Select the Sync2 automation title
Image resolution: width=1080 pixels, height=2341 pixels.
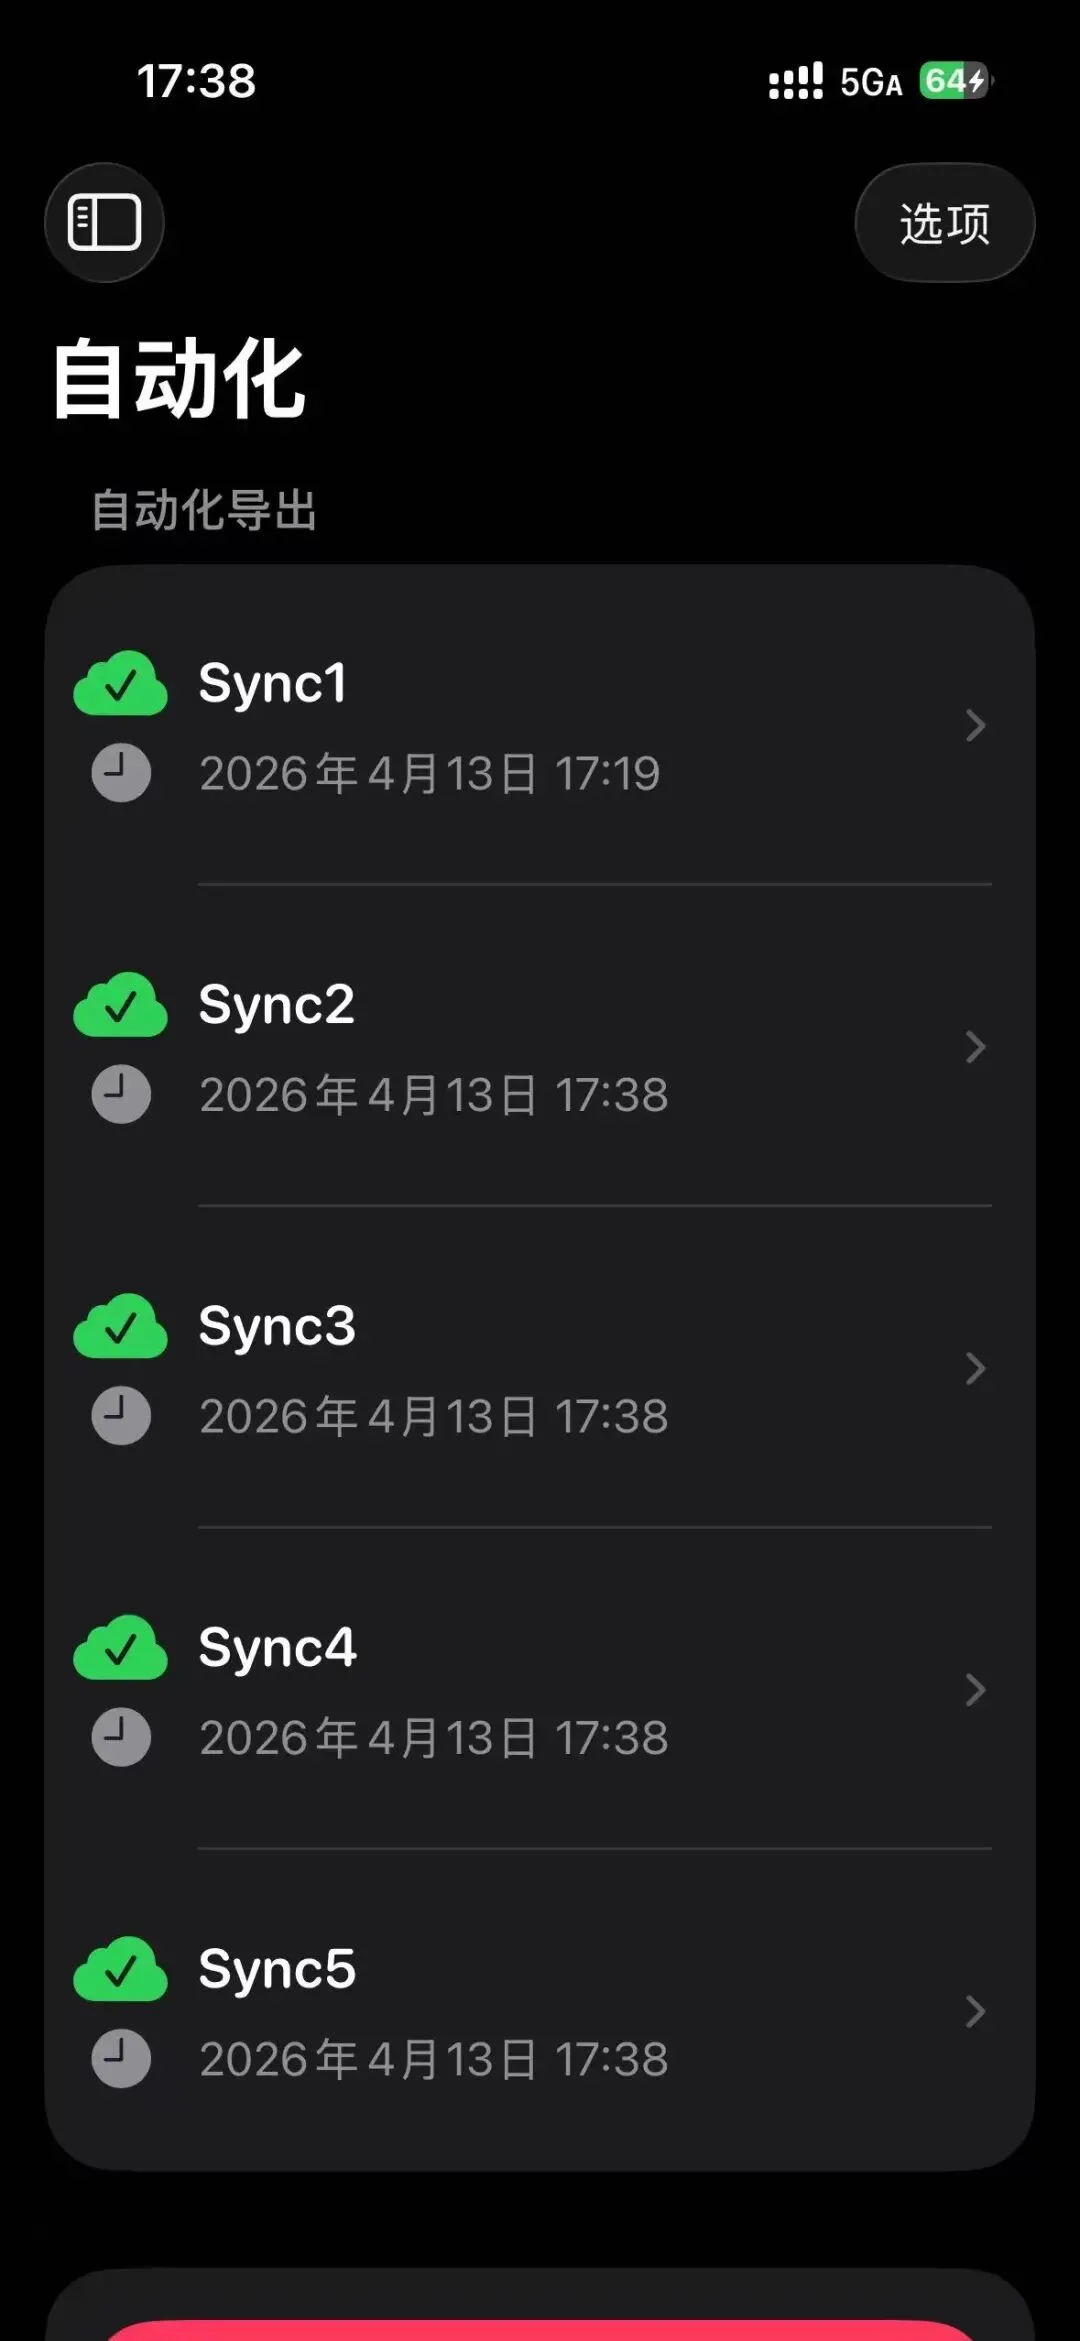pyautogui.click(x=276, y=1005)
